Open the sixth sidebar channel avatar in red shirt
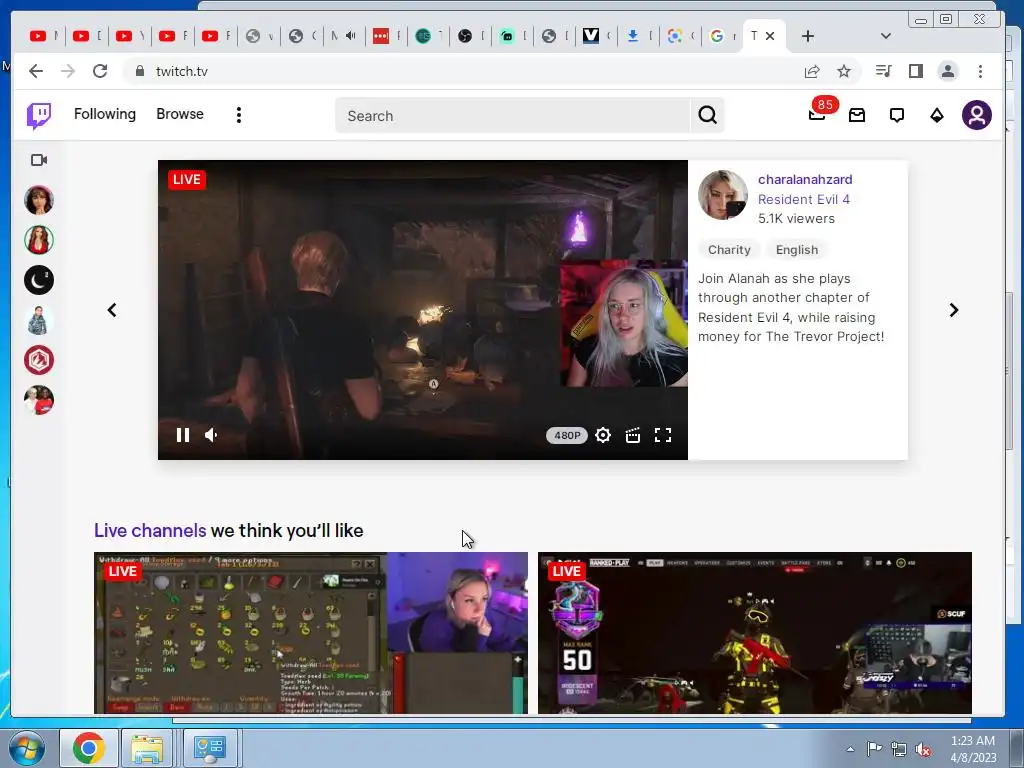 pos(39,400)
